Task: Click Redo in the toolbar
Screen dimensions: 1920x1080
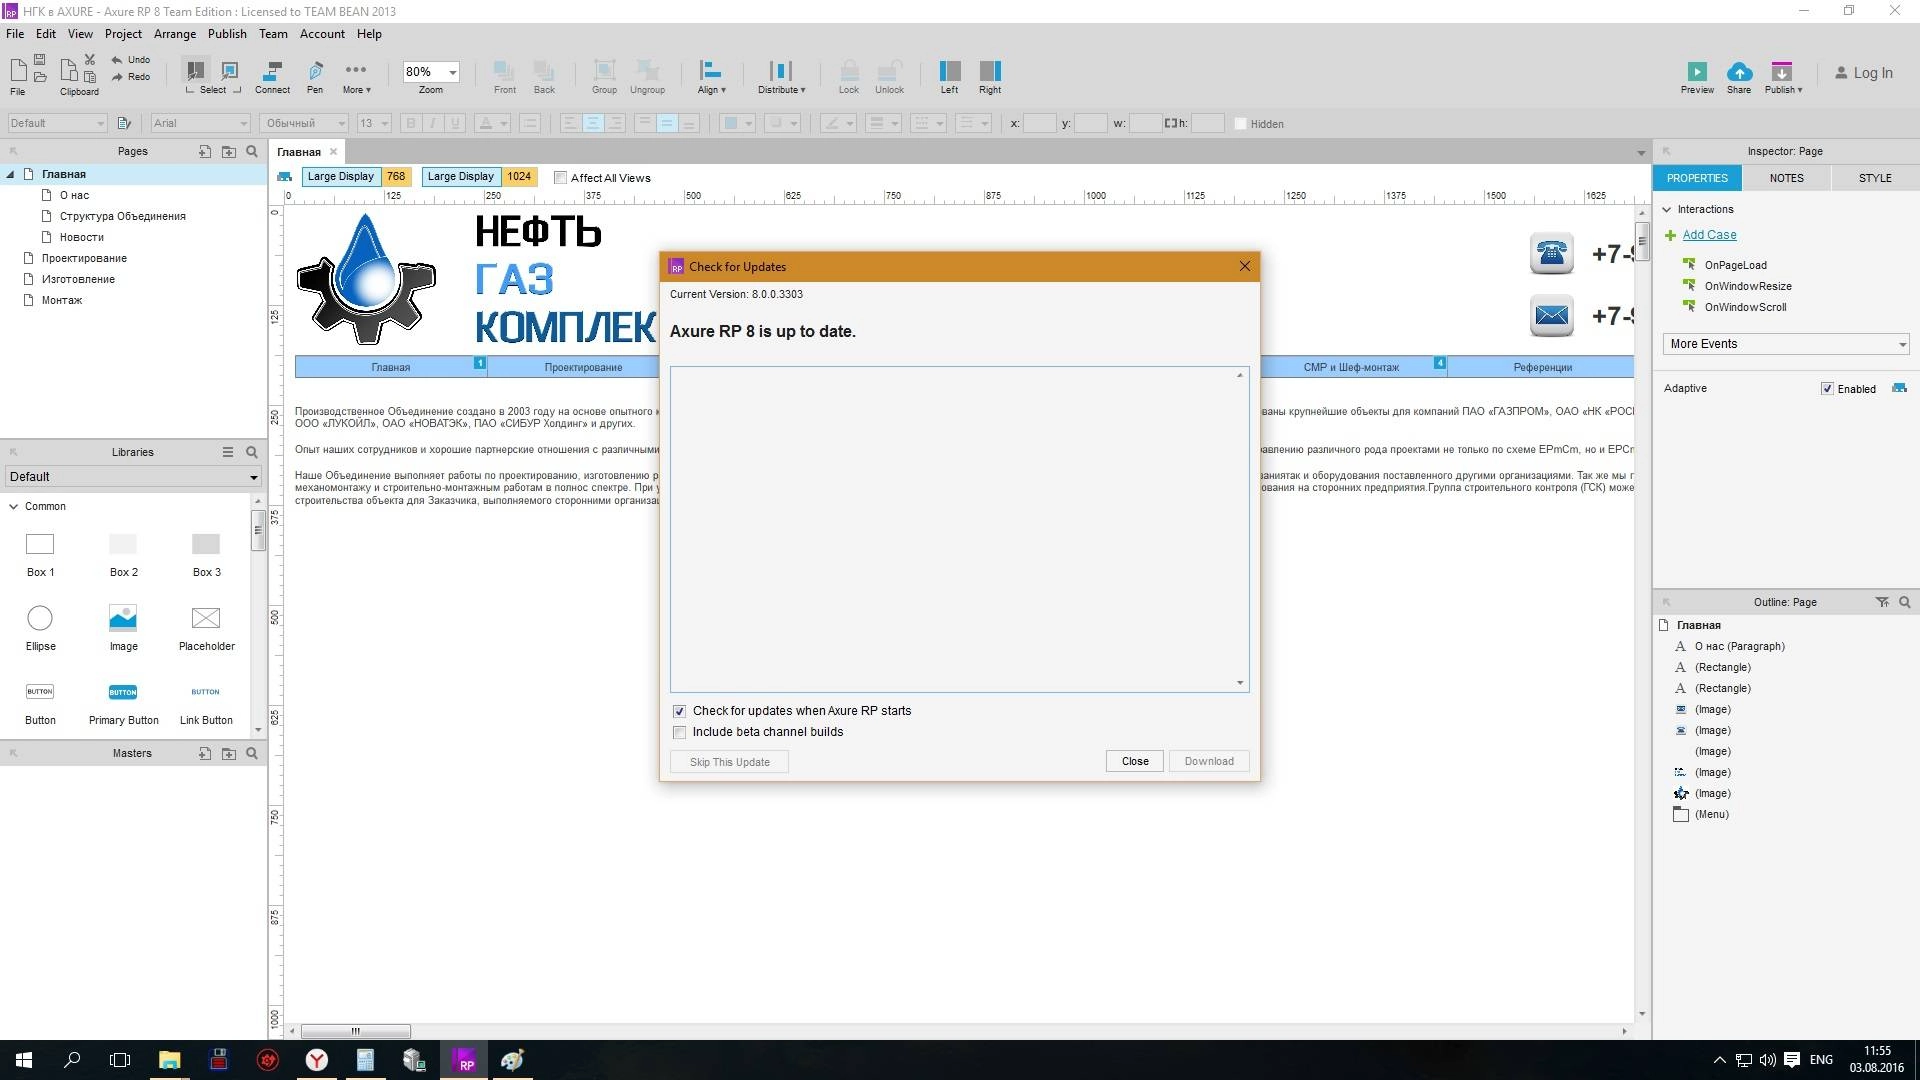Action: point(131,77)
